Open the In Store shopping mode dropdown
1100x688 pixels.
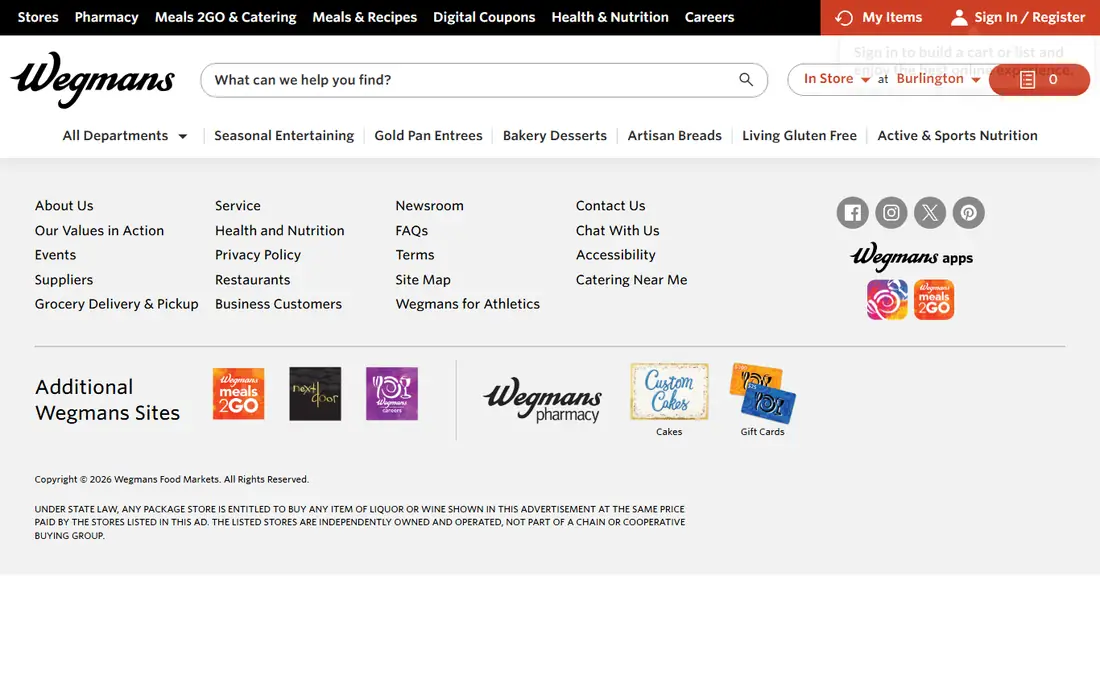click(x=837, y=79)
